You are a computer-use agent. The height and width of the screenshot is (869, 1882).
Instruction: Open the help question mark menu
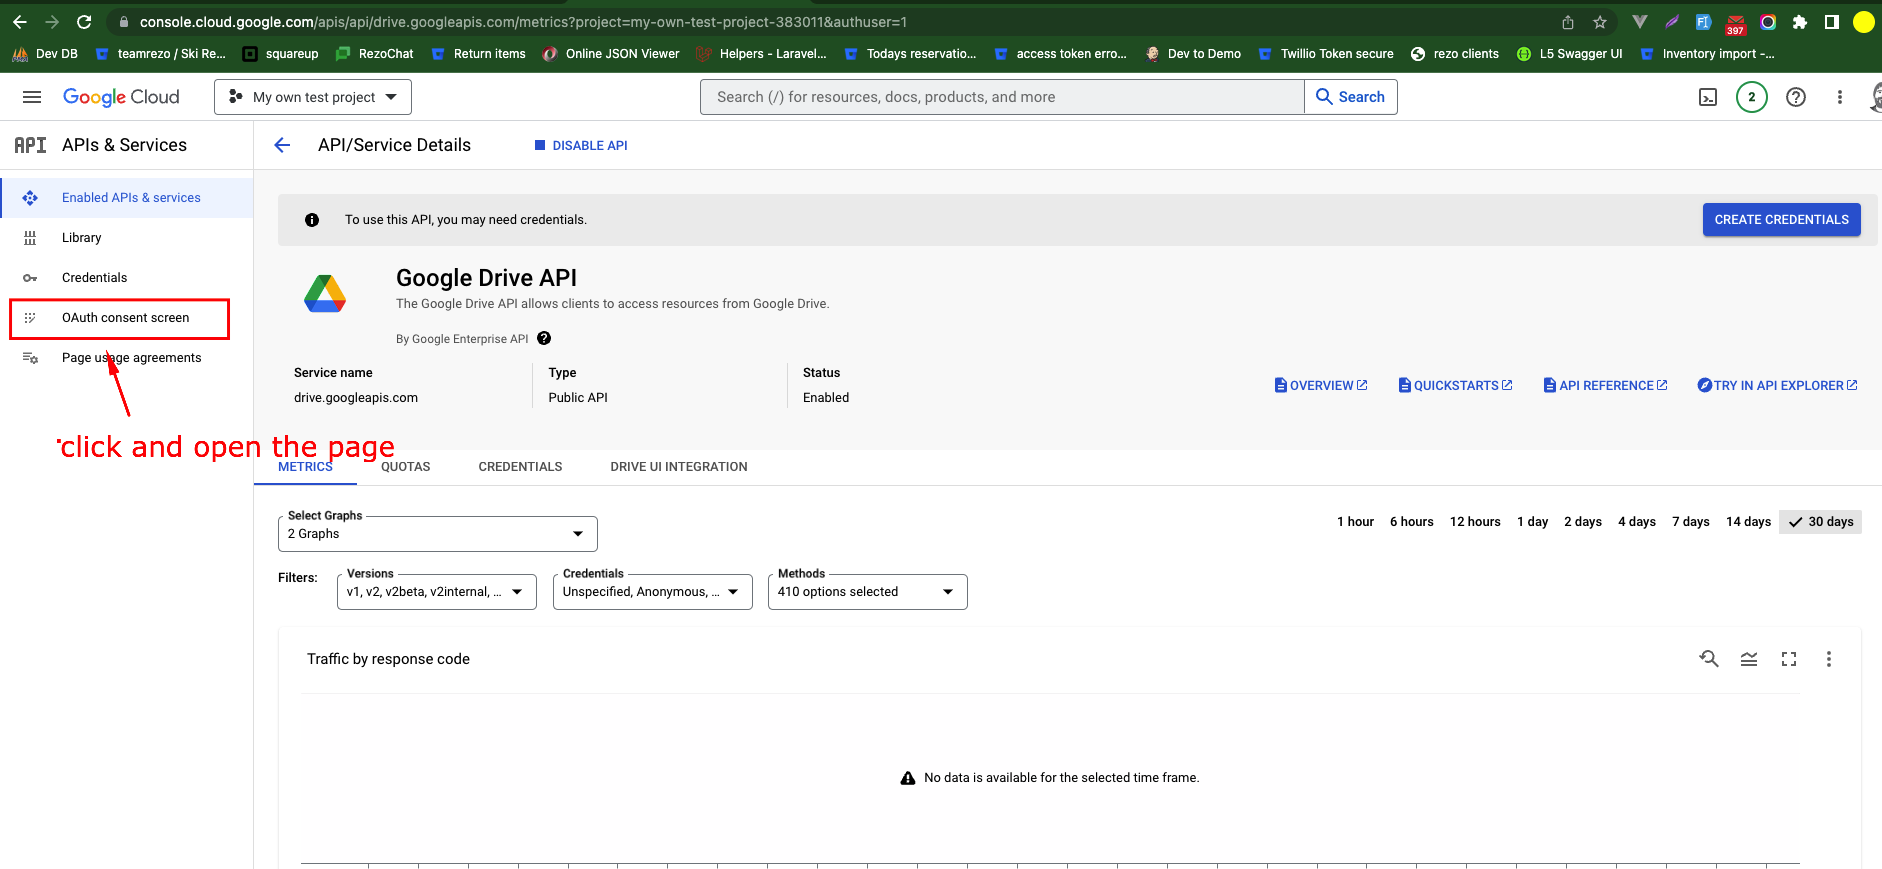coord(1796,97)
